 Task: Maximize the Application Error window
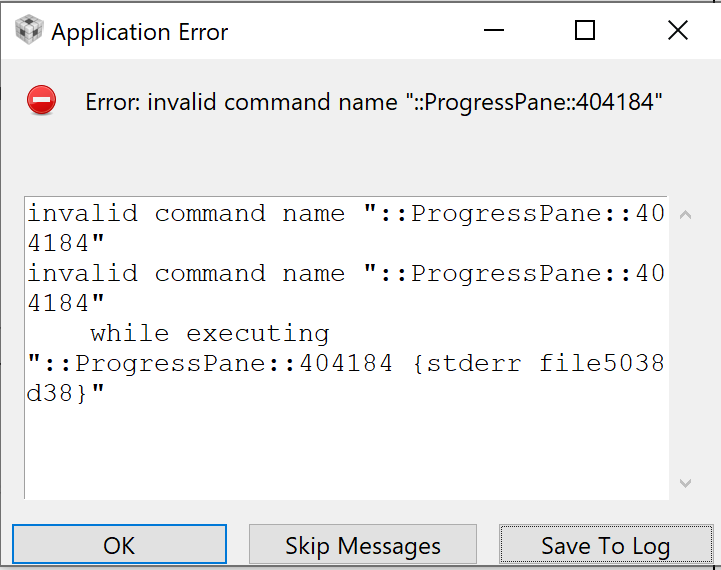585,31
